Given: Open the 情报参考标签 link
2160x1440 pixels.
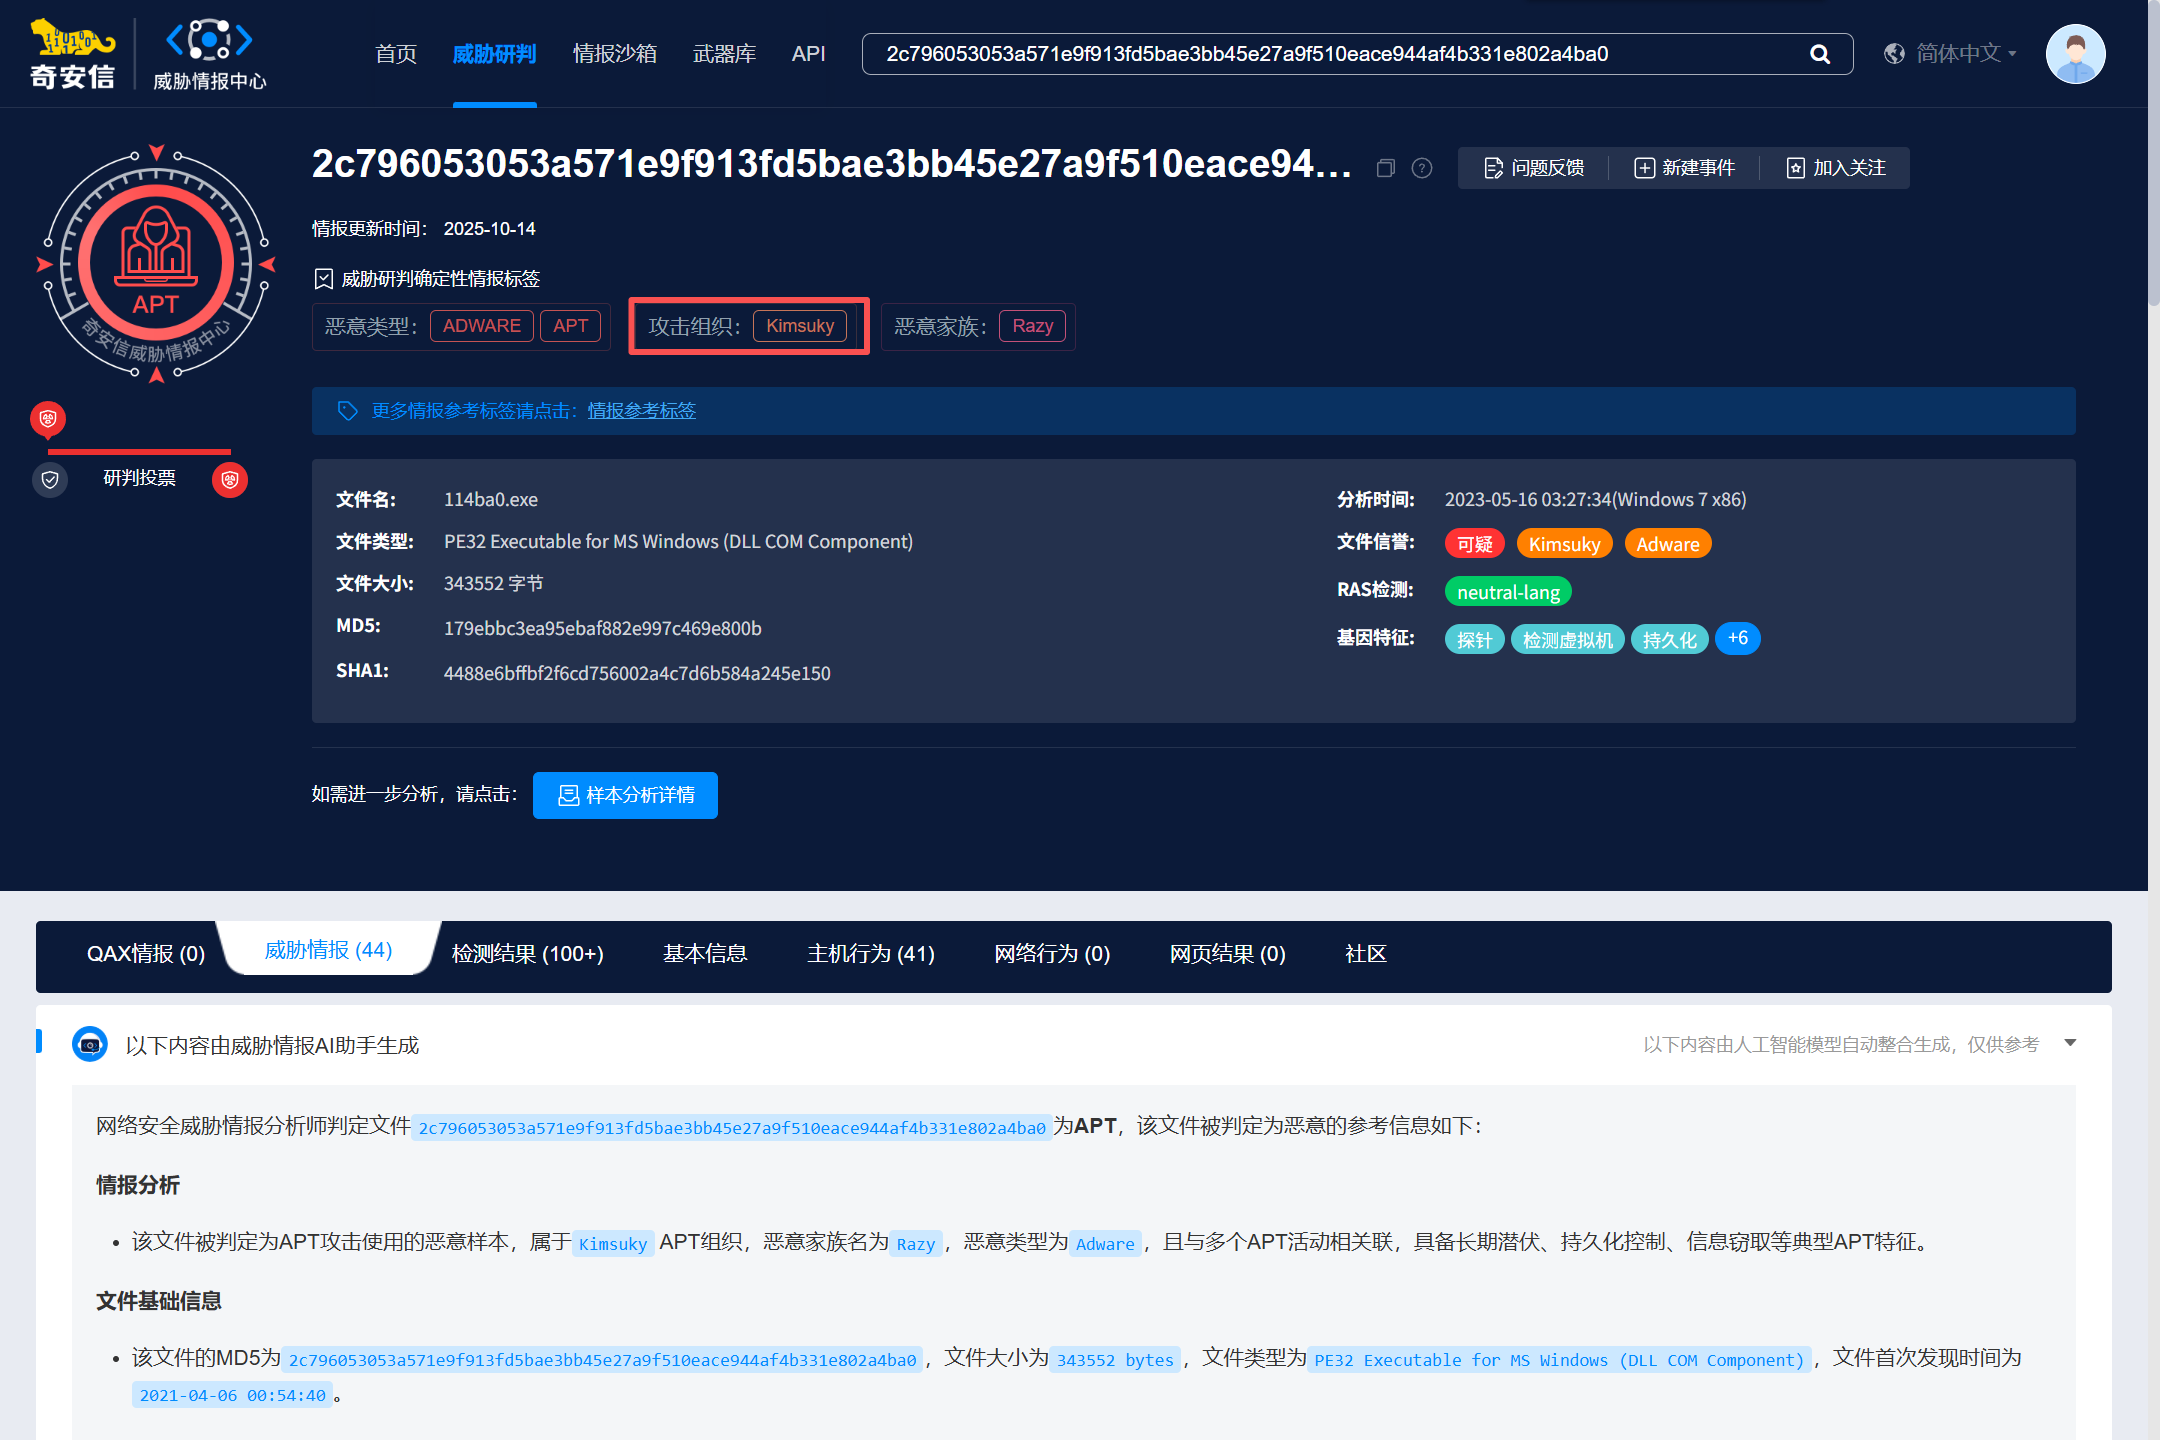Looking at the screenshot, I should 642,411.
